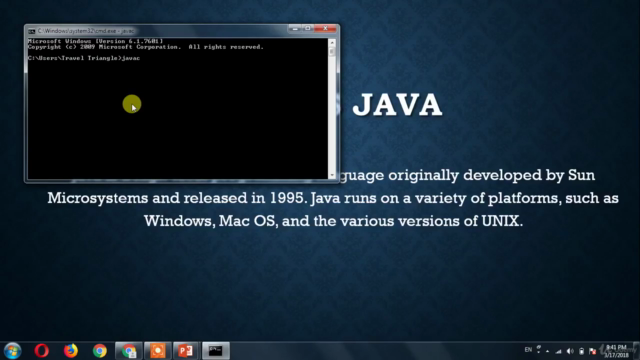The image size is (640, 360).
Task: Open the taskbar clock showing 8:41 PM
Action: [616, 351]
